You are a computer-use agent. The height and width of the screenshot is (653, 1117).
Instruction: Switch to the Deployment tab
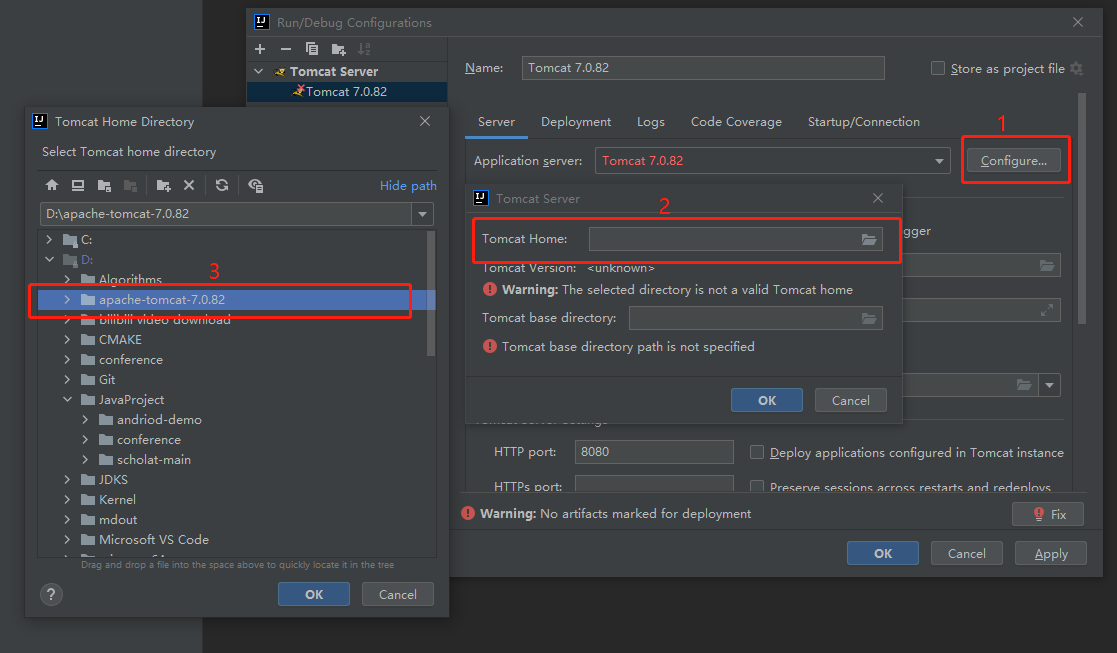click(576, 122)
